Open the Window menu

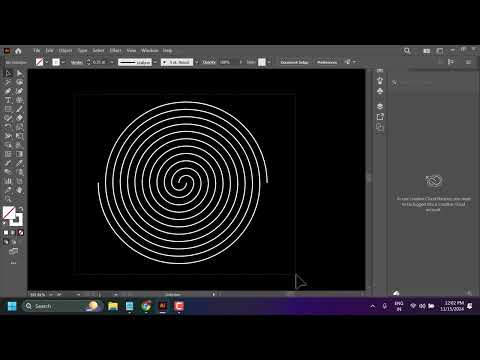pyautogui.click(x=150, y=51)
